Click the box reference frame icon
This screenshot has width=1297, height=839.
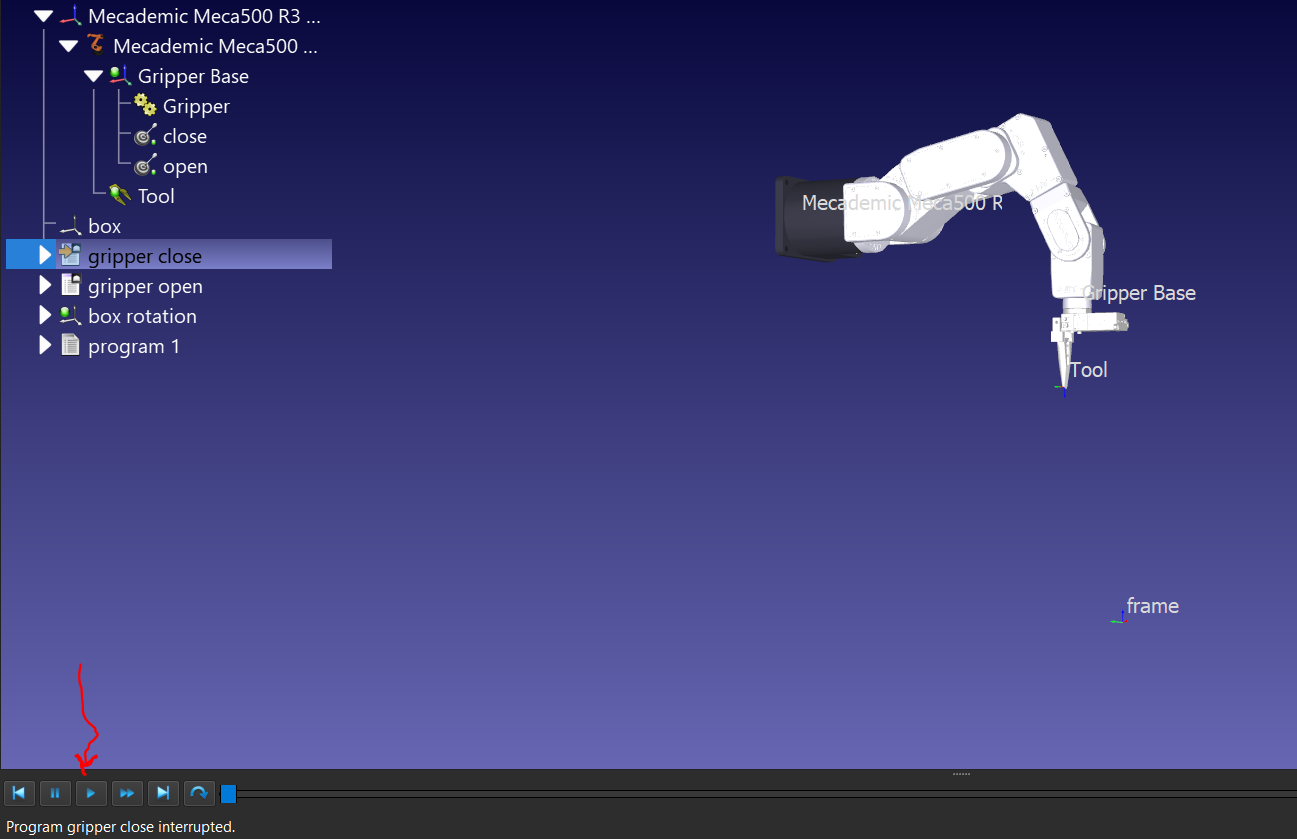pyautogui.click(x=70, y=226)
